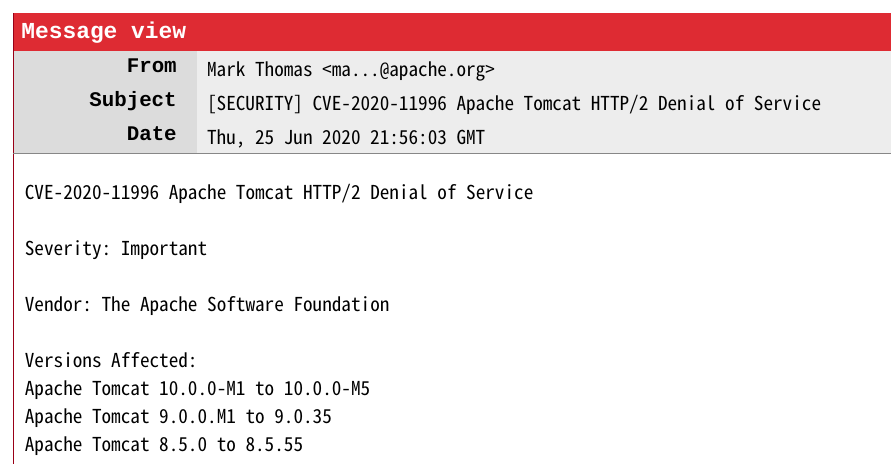Click the CVE-2020-11996 title line in the body

click(279, 193)
